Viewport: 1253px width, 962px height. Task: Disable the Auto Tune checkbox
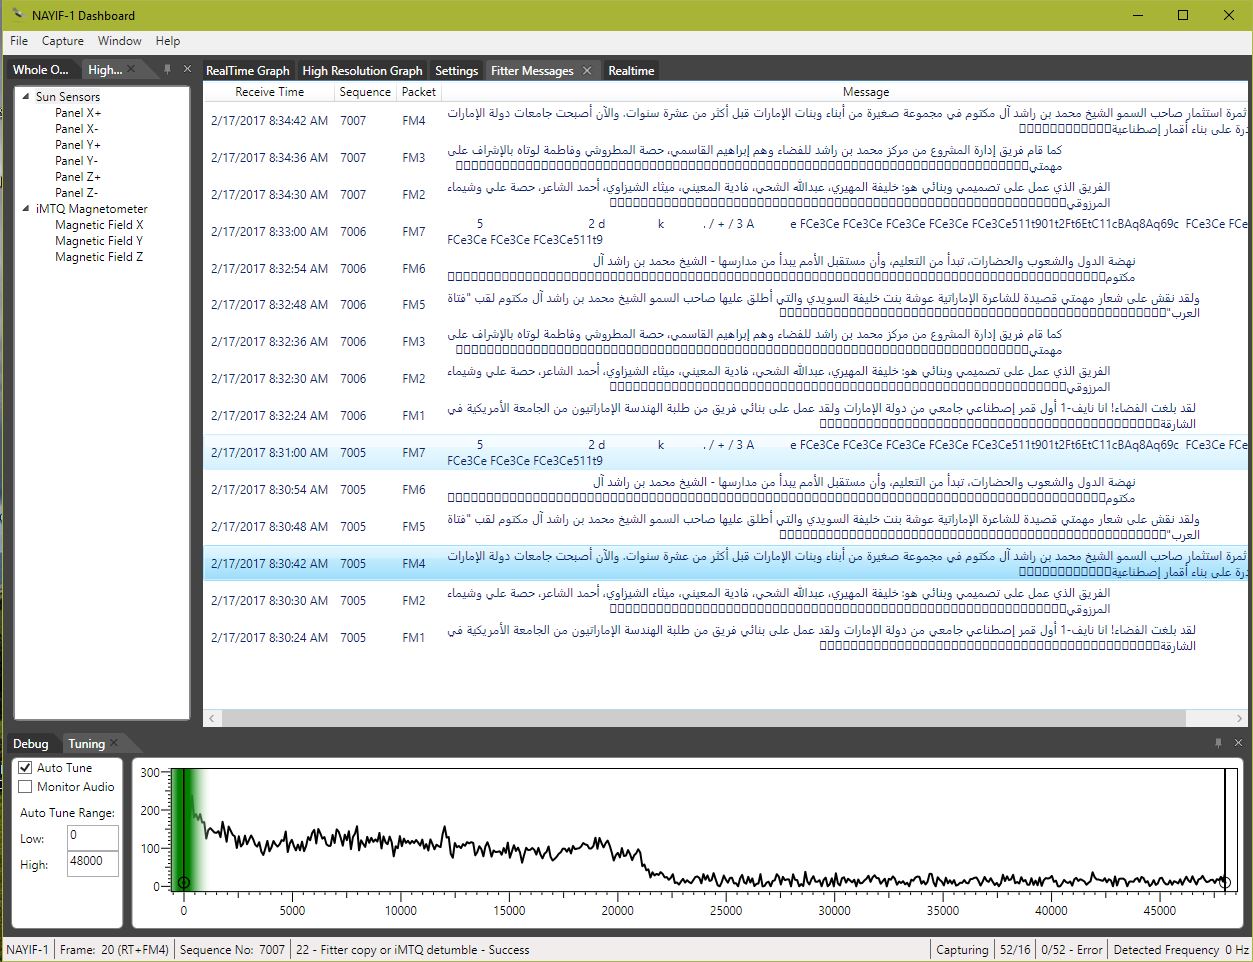coord(26,768)
